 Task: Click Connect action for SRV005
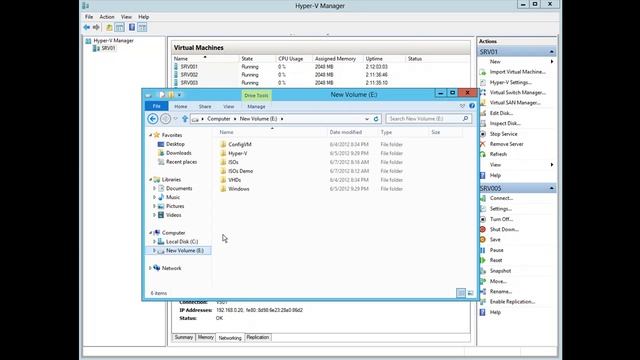coord(501,198)
